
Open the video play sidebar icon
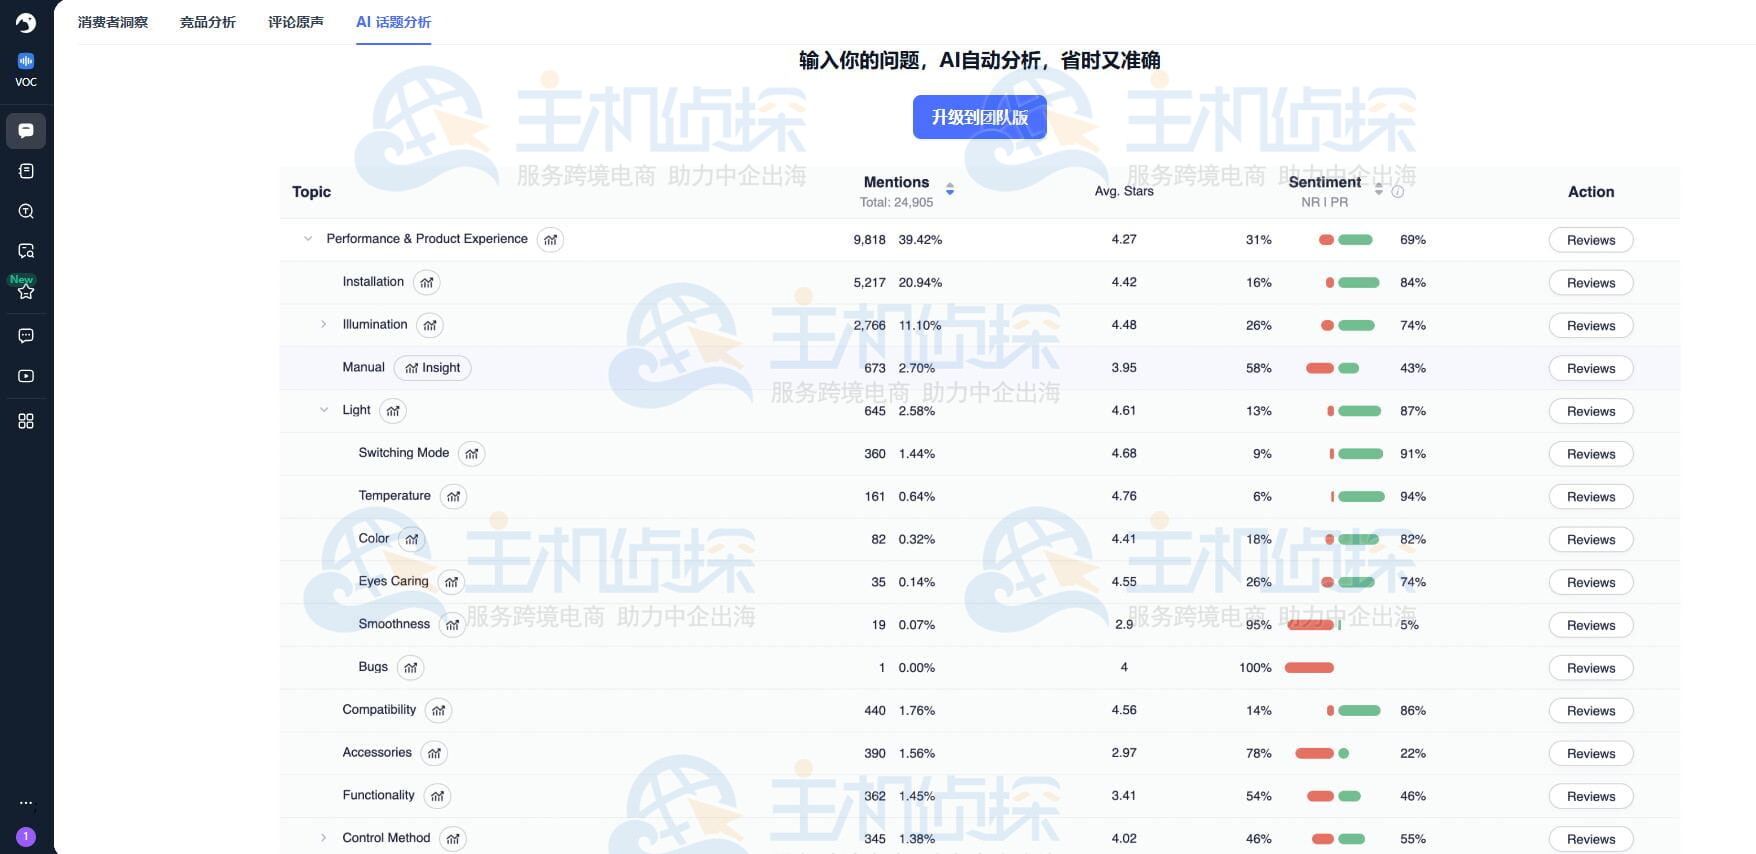[26, 376]
